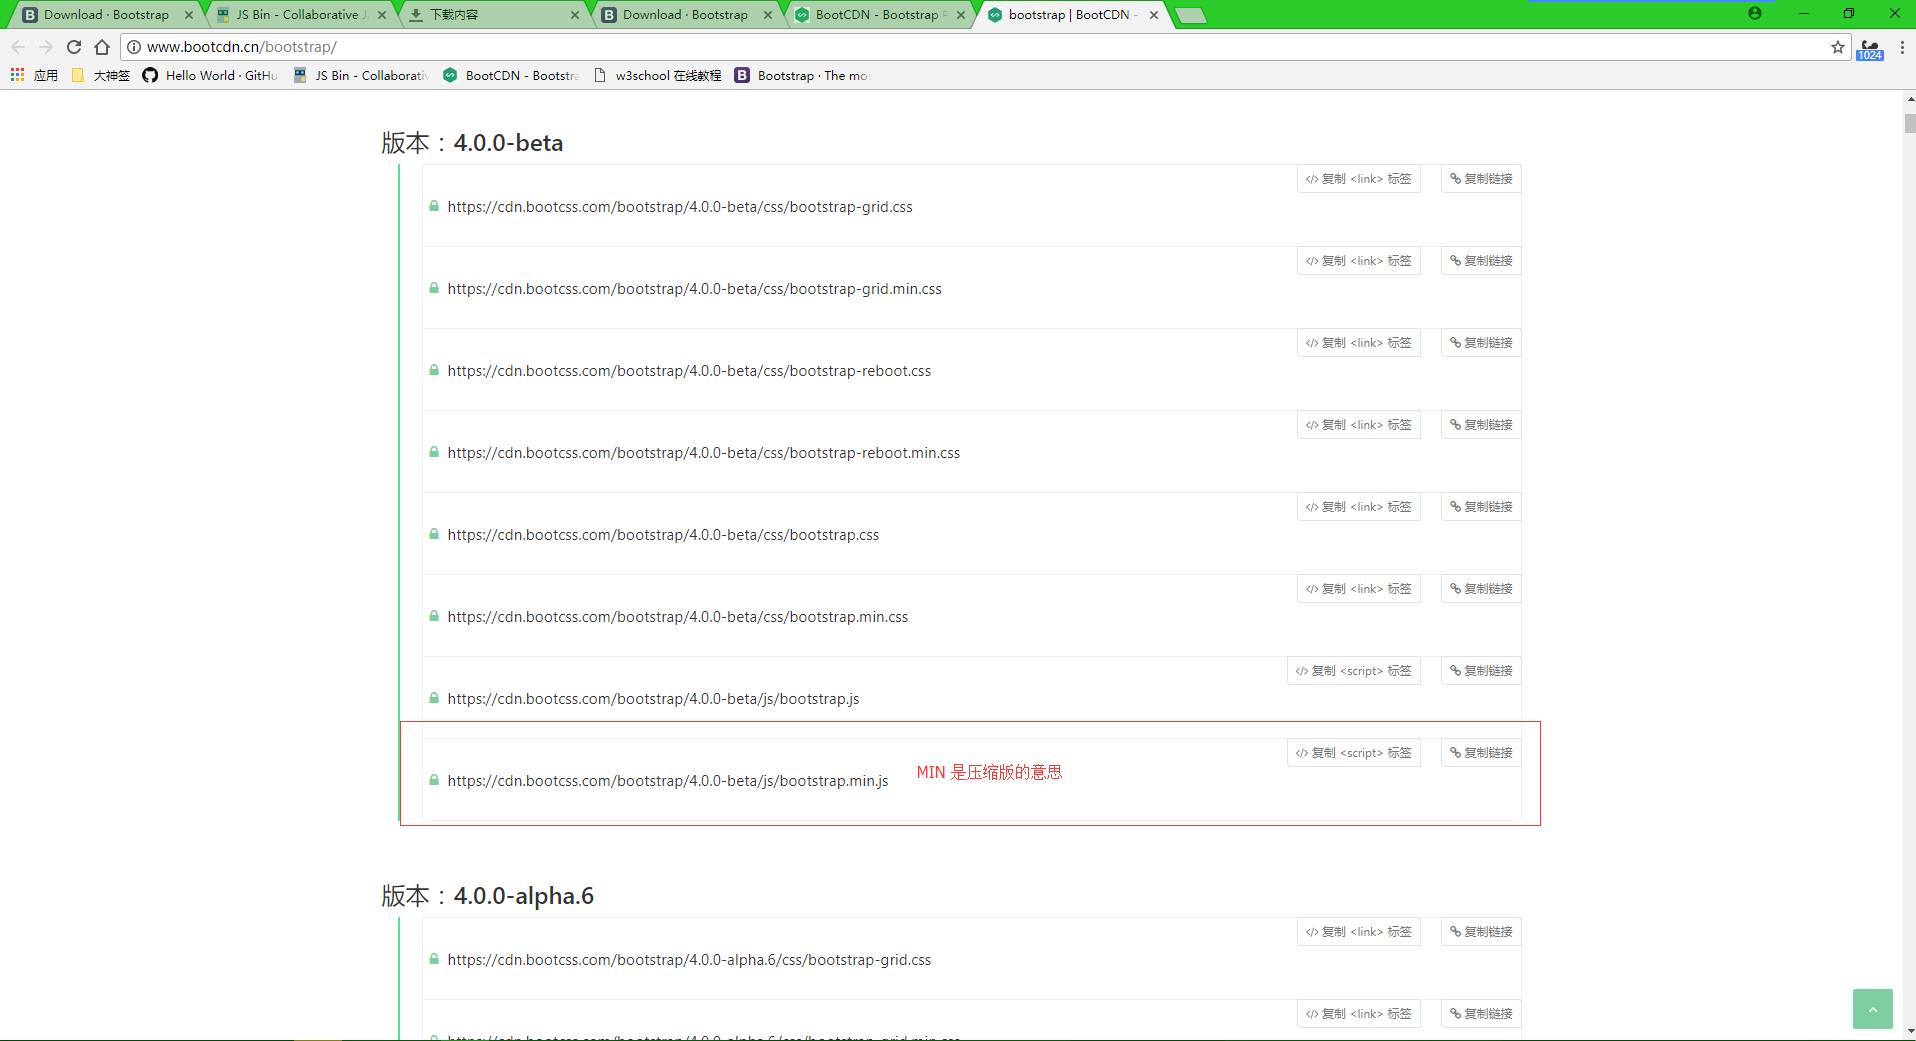Copy link for beta bootstrap-grid.css via 复制链接

click(1481, 179)
